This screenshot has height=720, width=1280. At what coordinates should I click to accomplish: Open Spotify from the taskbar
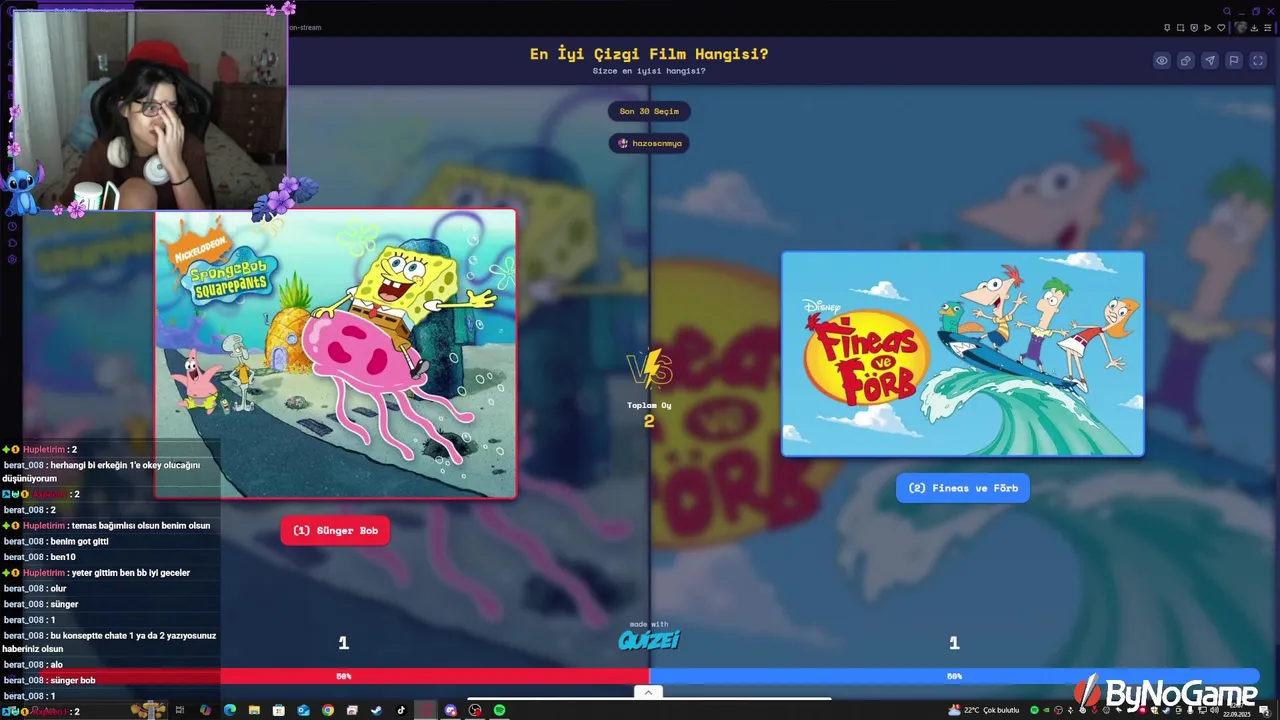click(500, 710)
